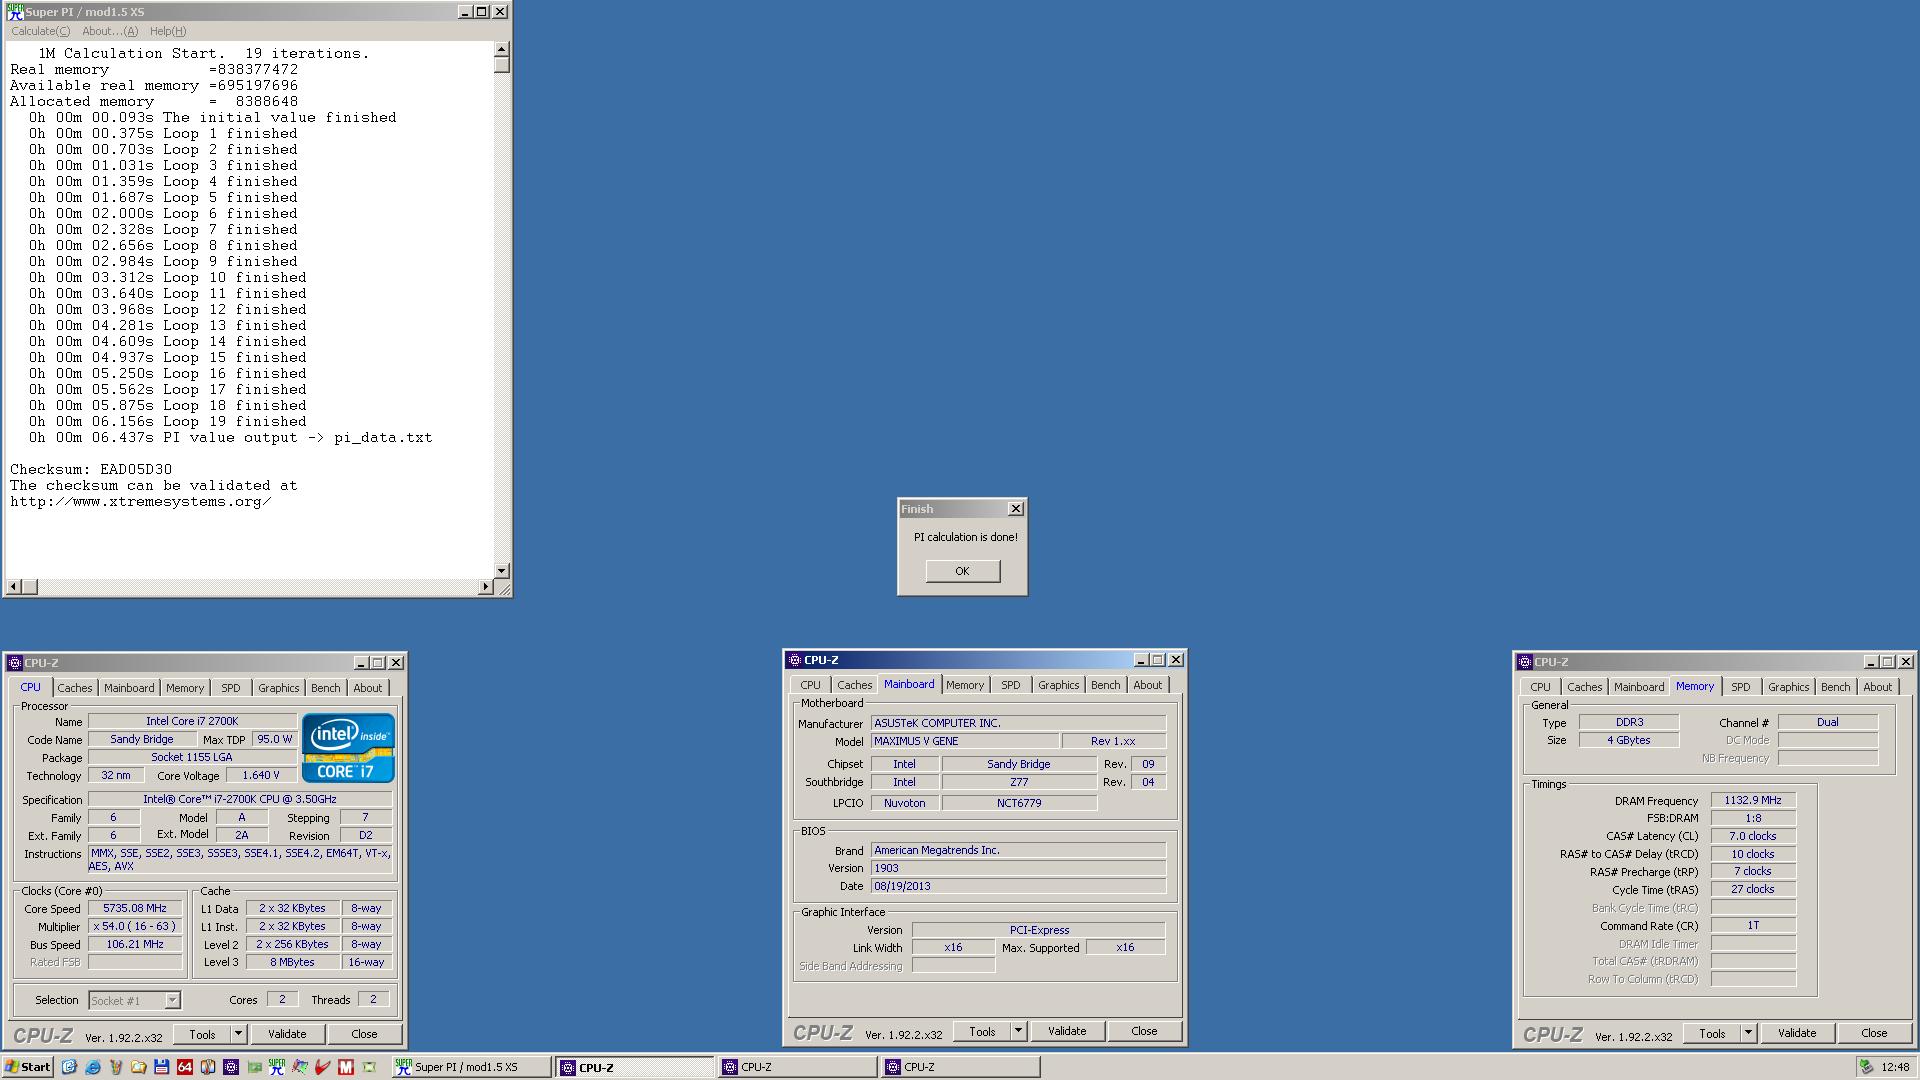Launch Internet Explorer from quick launch
The height and width of the screenshot is (1080, 1920).
93,1067
